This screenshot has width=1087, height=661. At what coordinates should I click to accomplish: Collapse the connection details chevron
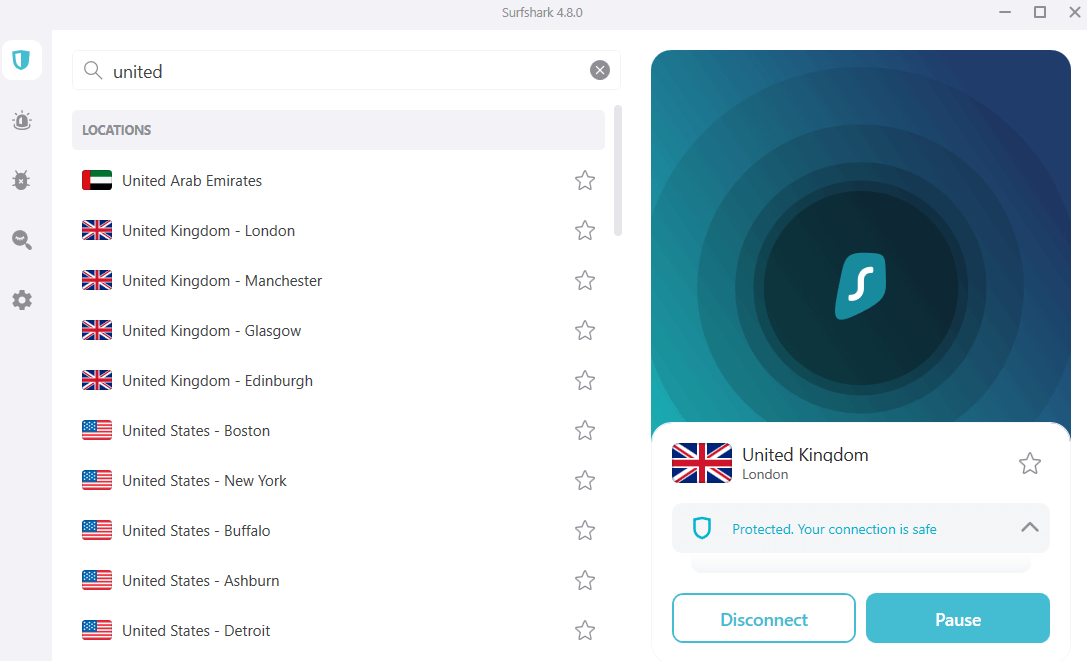pos(1029,527)
